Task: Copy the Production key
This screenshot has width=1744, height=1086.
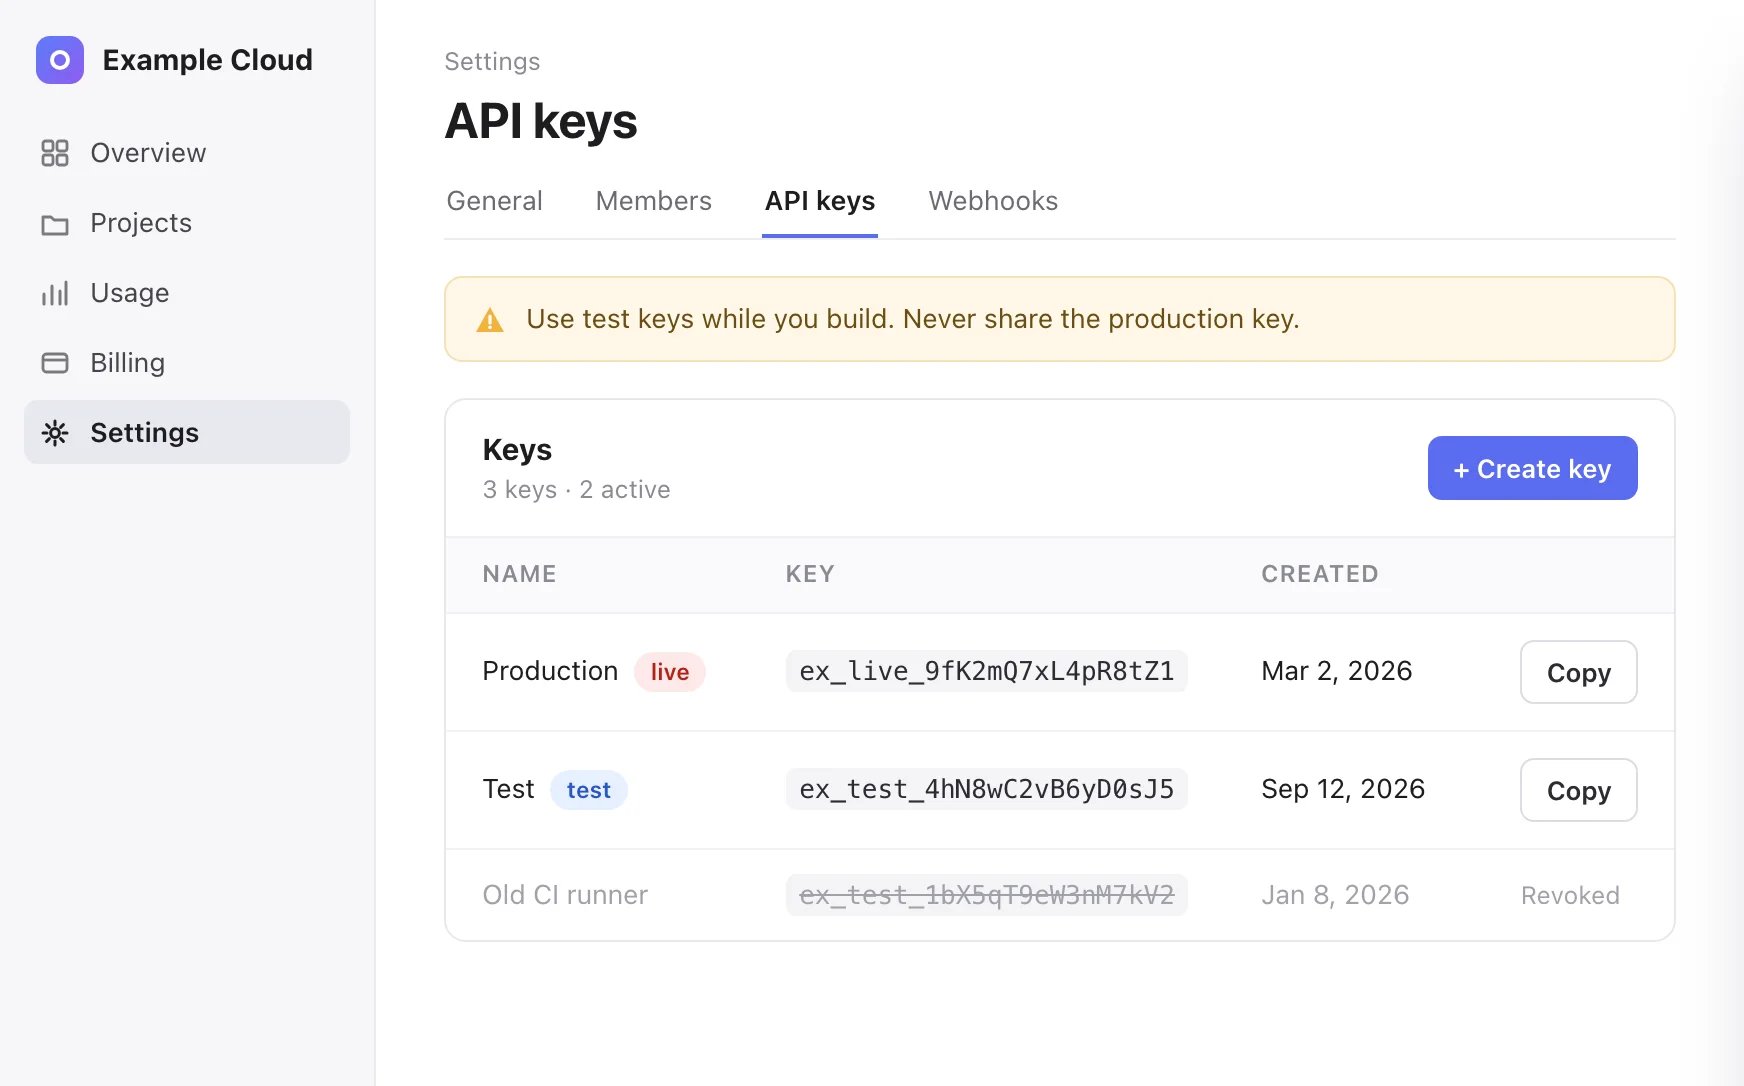Action: click(x=1578, y=672)
